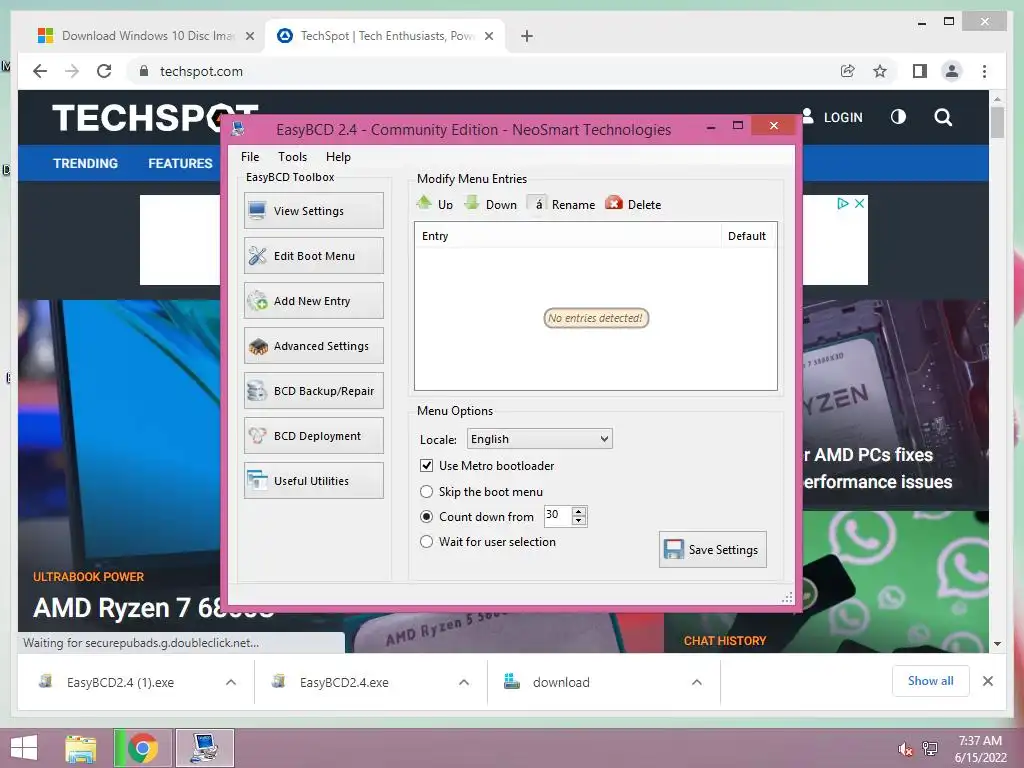The image size is (1024, 768).
Task: Open the AMD Ryzen 7 article headline
Action: pos(153,608)
